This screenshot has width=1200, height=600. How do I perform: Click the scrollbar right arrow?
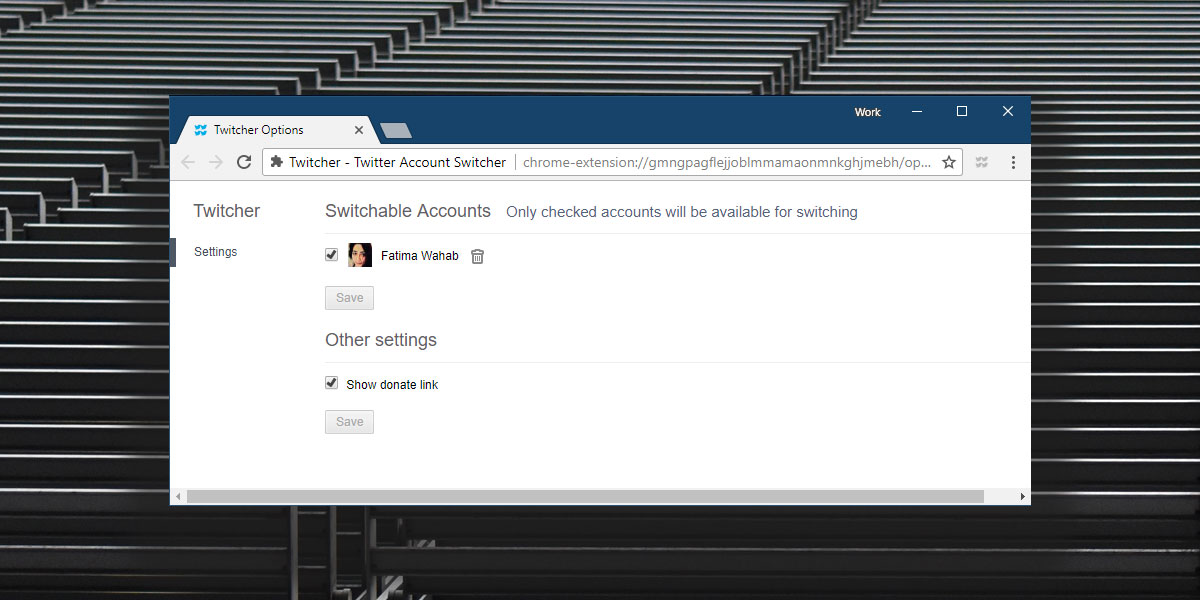pos(1022,497)
